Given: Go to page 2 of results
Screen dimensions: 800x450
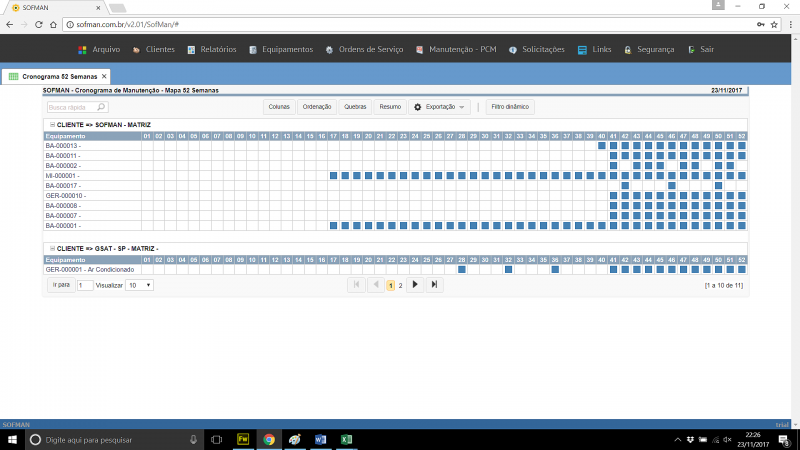Looking at the screenshot, I should tap(400, 285).
